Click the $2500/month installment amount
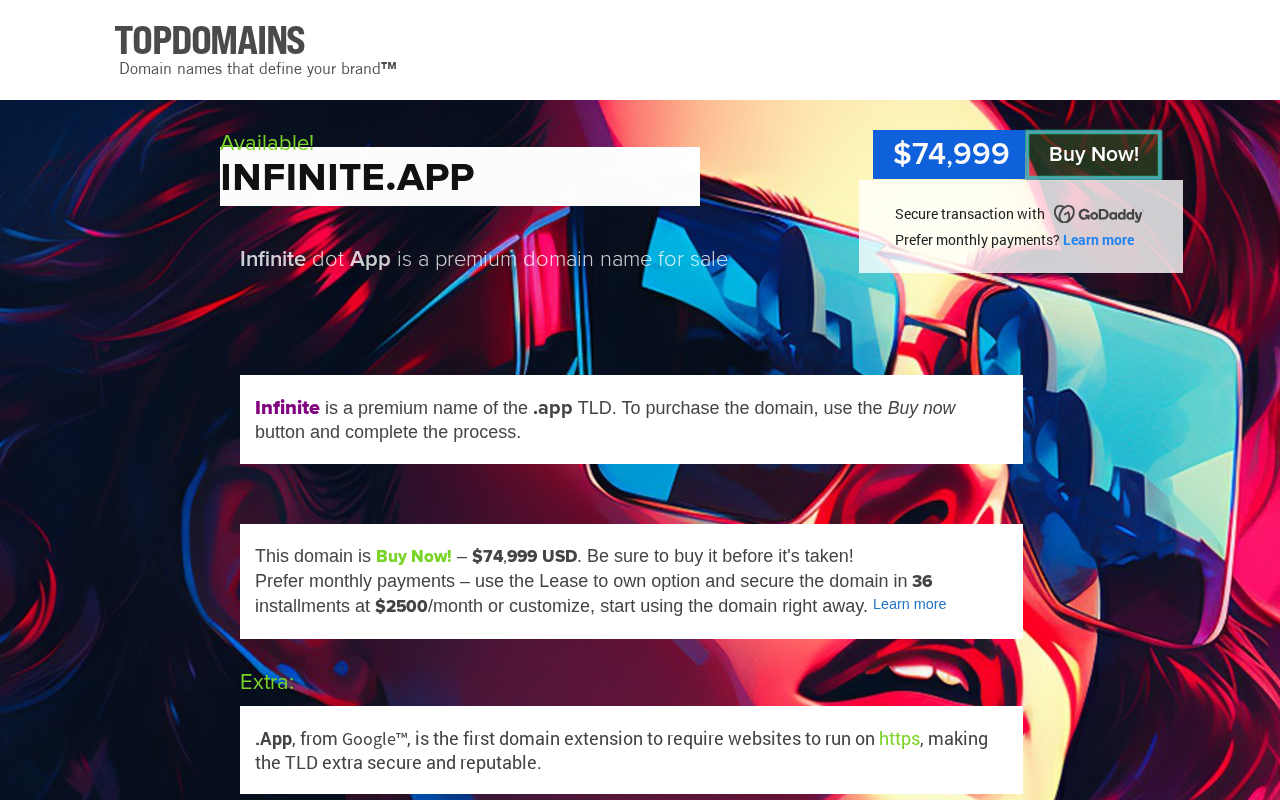1280x800 pixels. point(401,606)
